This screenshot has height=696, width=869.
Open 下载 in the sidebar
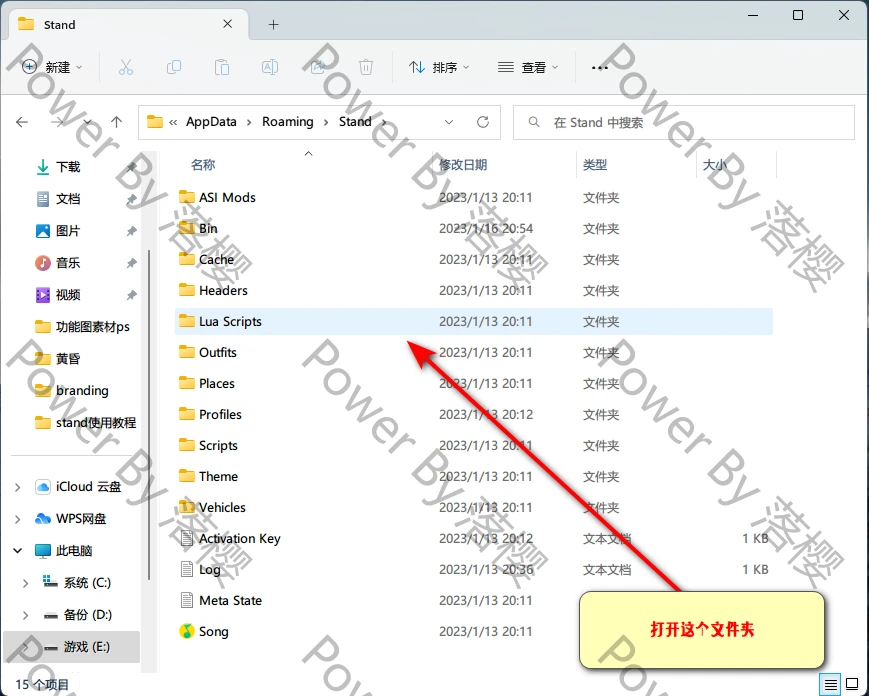coord(68,167)
